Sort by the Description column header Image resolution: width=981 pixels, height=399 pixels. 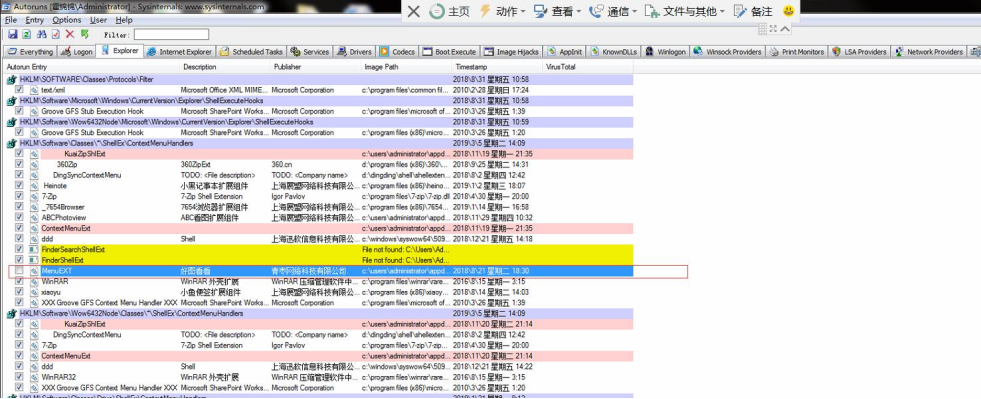point(226,66)
